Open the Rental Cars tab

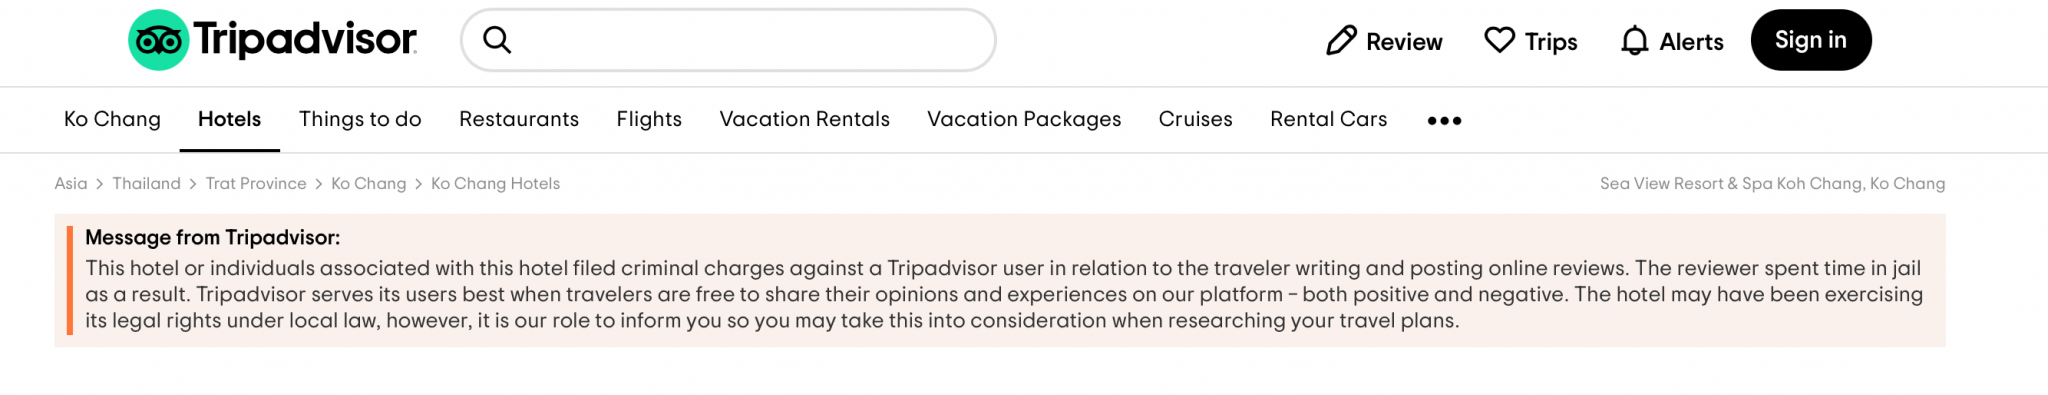(1329, 119)
